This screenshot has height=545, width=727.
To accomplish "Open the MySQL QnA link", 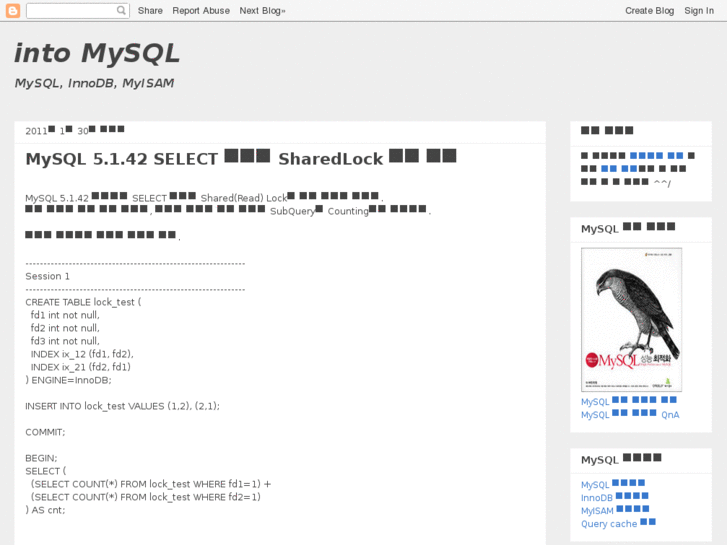I will (x=630, y=414).
